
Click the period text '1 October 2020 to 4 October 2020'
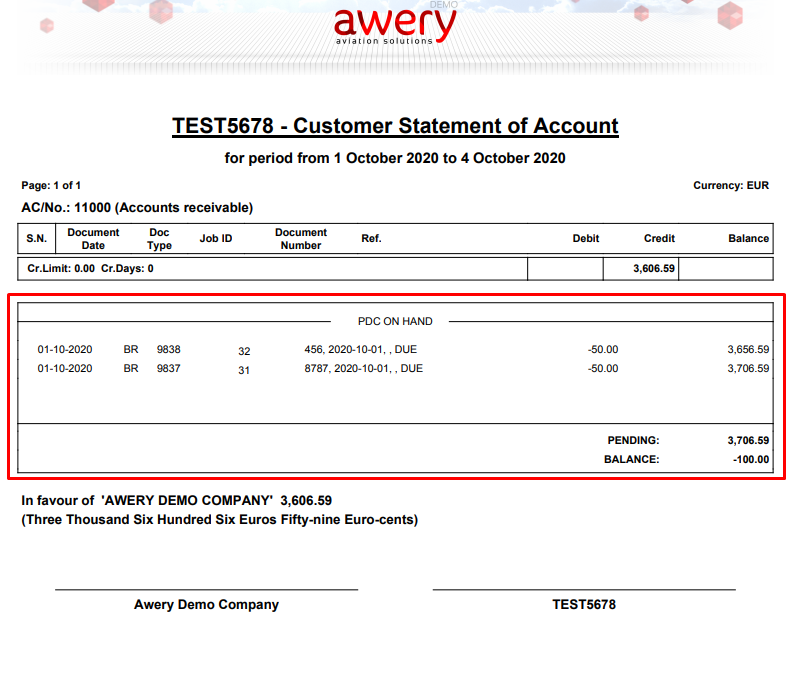[x=449, y=158]
